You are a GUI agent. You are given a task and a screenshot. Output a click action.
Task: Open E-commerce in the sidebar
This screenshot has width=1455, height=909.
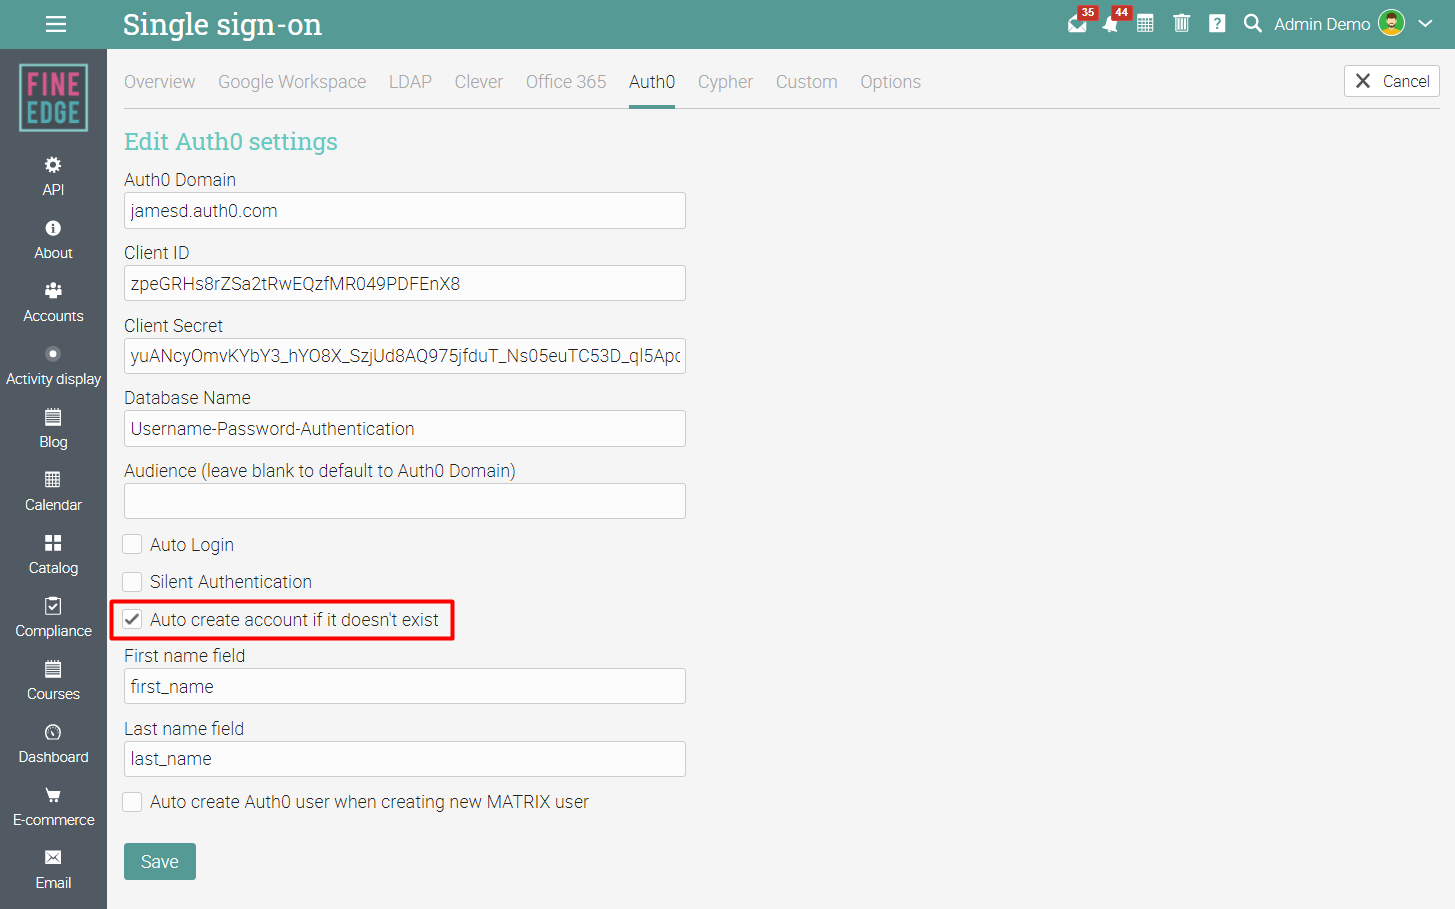coord(53,807)
